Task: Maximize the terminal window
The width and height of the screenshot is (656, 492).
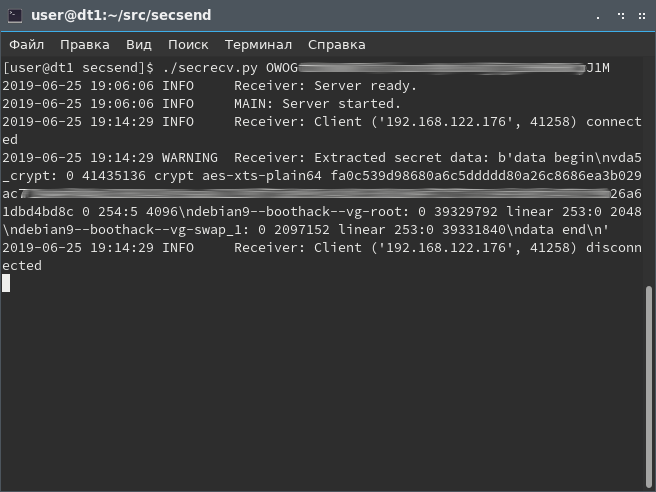Action: tap(619, 16)
